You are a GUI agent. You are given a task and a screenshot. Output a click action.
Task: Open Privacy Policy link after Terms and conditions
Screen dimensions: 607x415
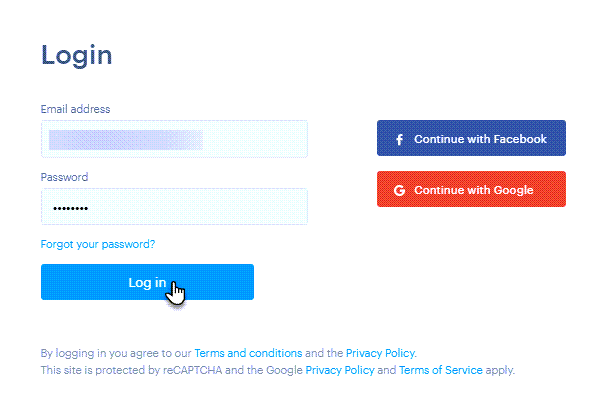[380, 353]
